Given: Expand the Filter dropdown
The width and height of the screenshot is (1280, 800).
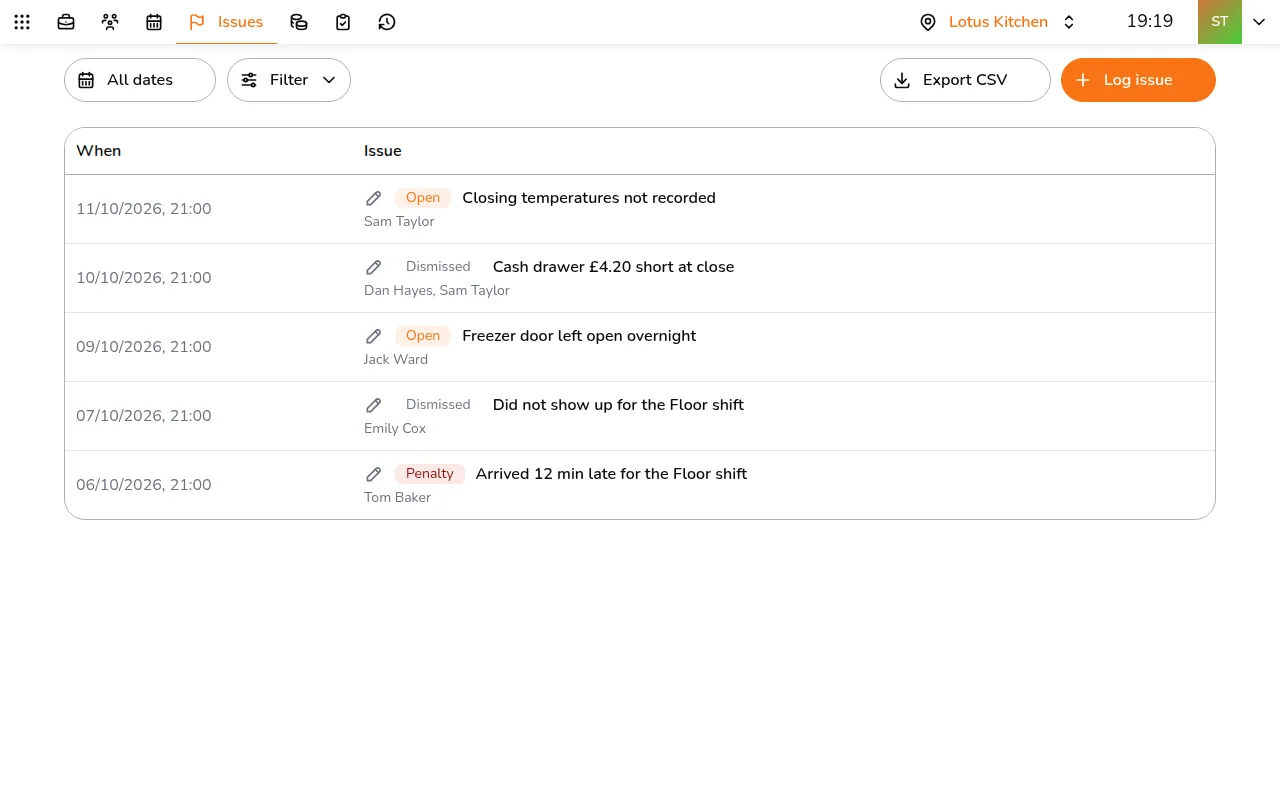Looking at the screenshot, I should (x=289, y=80).
